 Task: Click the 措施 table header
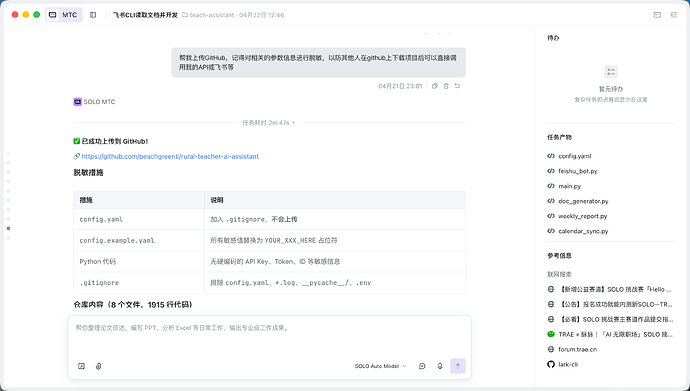point(139,200)
